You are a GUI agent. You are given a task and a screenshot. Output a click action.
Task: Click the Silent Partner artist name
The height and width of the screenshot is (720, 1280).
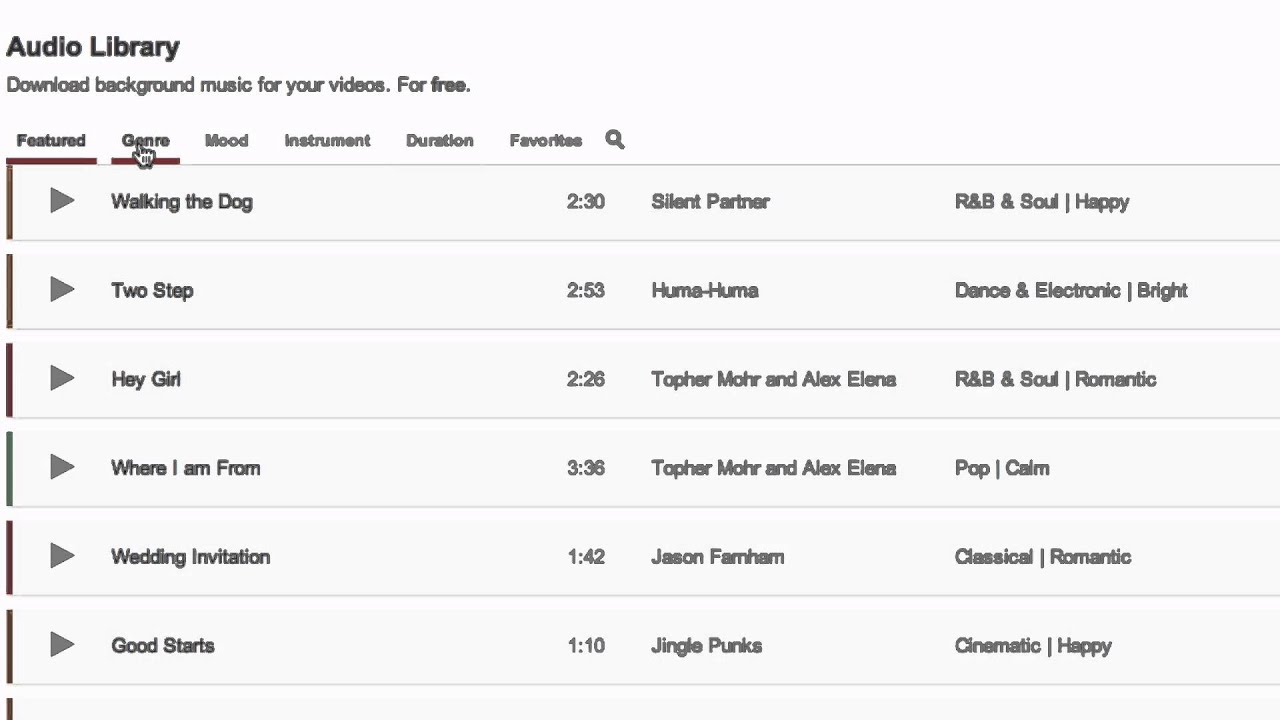(710, 202)
